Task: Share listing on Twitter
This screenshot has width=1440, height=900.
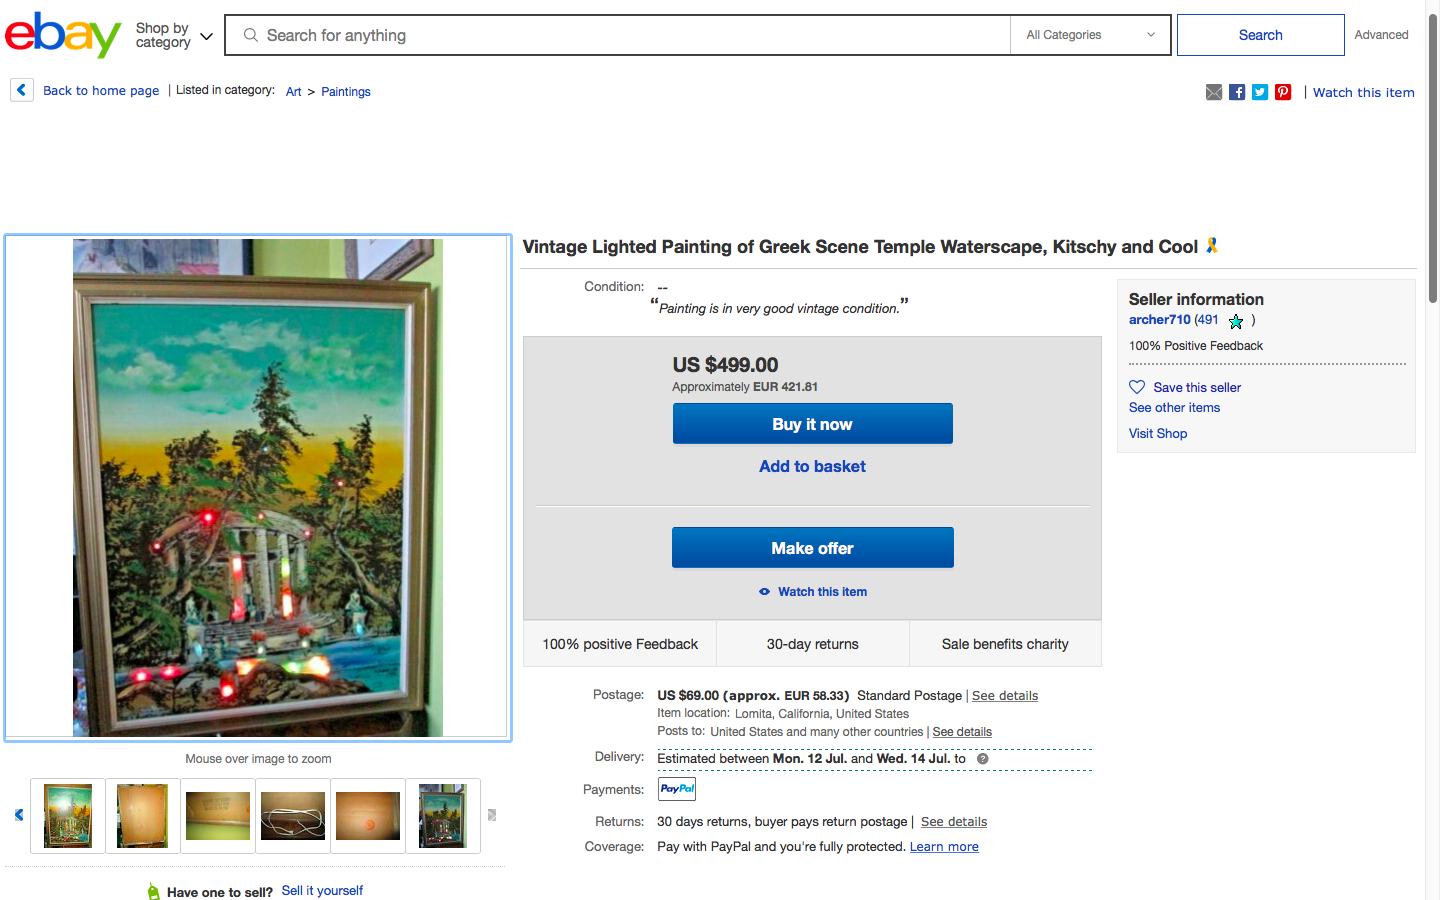Action: [x=1260, y=92]
